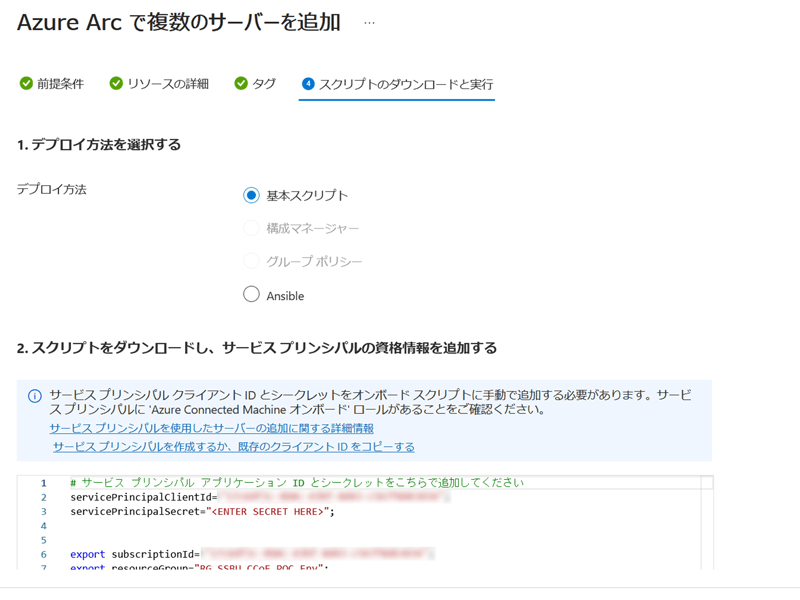The height and width of the screenshot is (600, 800).
Task: Click the servicePrincipalClientId line in the script
Action: (260, 497)
